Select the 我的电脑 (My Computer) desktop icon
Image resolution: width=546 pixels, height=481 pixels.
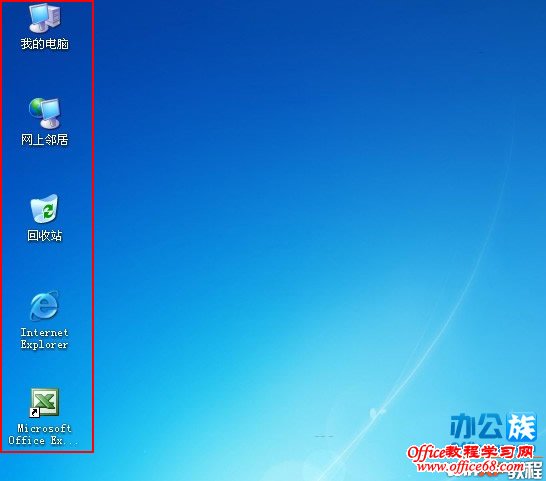click(x=45, y=18)
